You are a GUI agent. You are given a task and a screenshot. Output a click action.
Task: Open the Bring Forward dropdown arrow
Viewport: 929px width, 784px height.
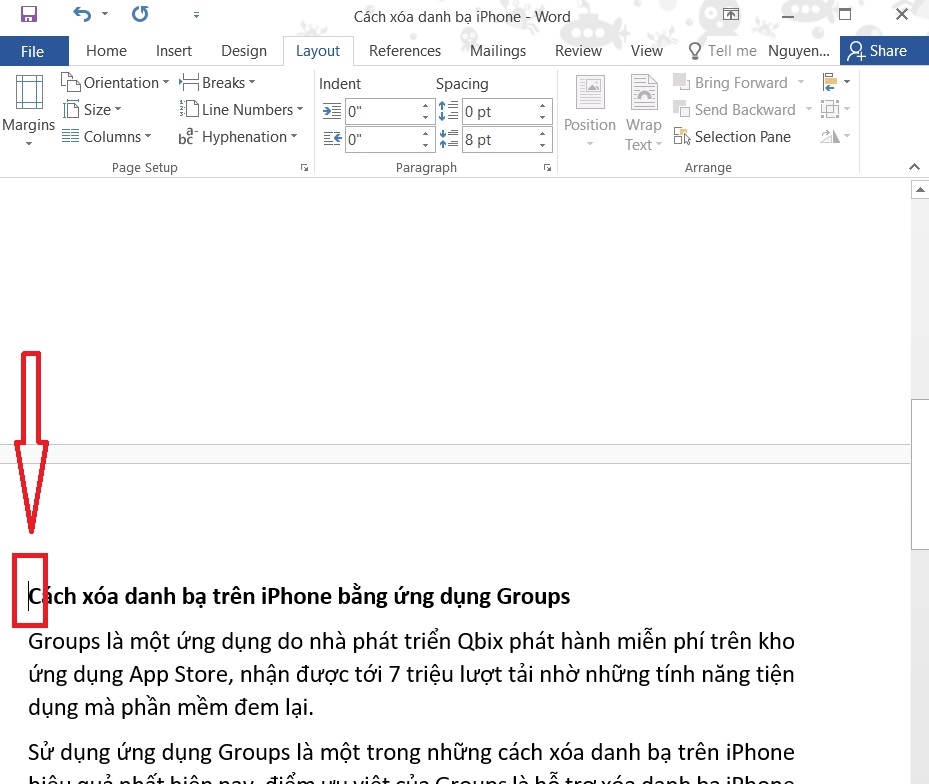pyautogui.click(x=801, y=82)
